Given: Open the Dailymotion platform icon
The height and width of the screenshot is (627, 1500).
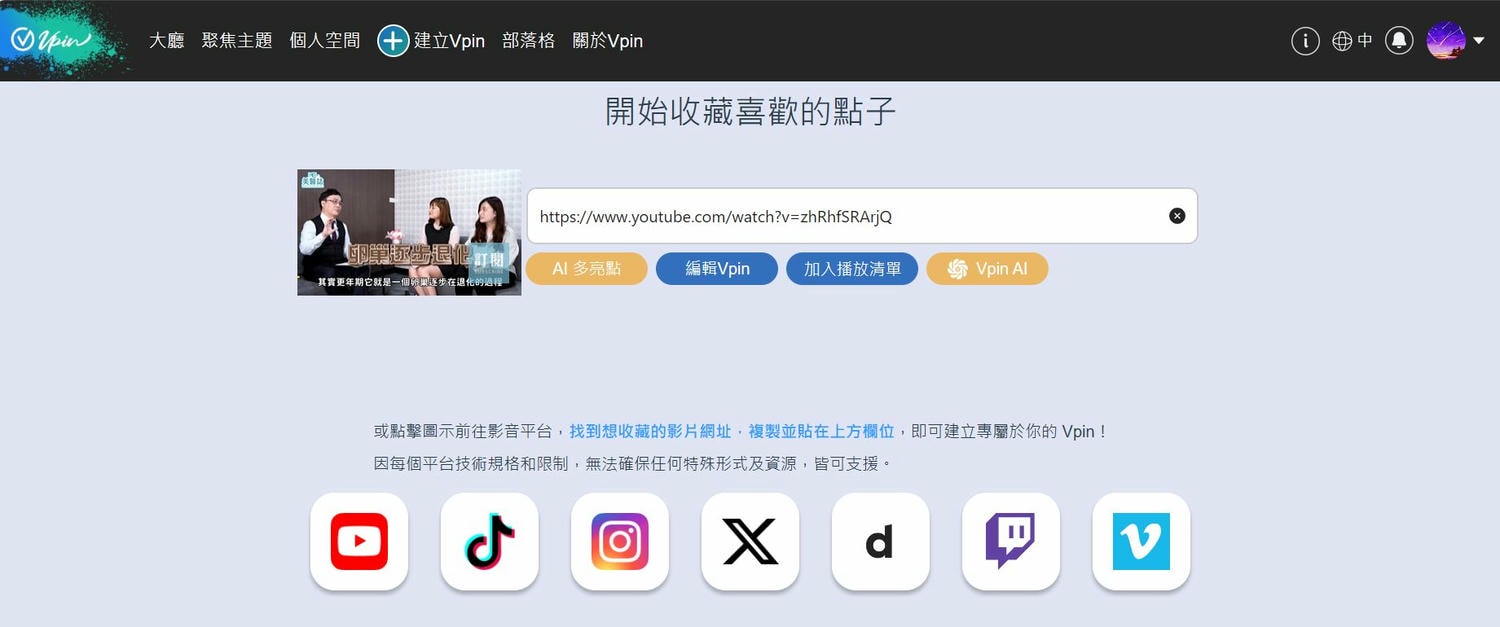Looking at the screenshot, I should [880, 541].
